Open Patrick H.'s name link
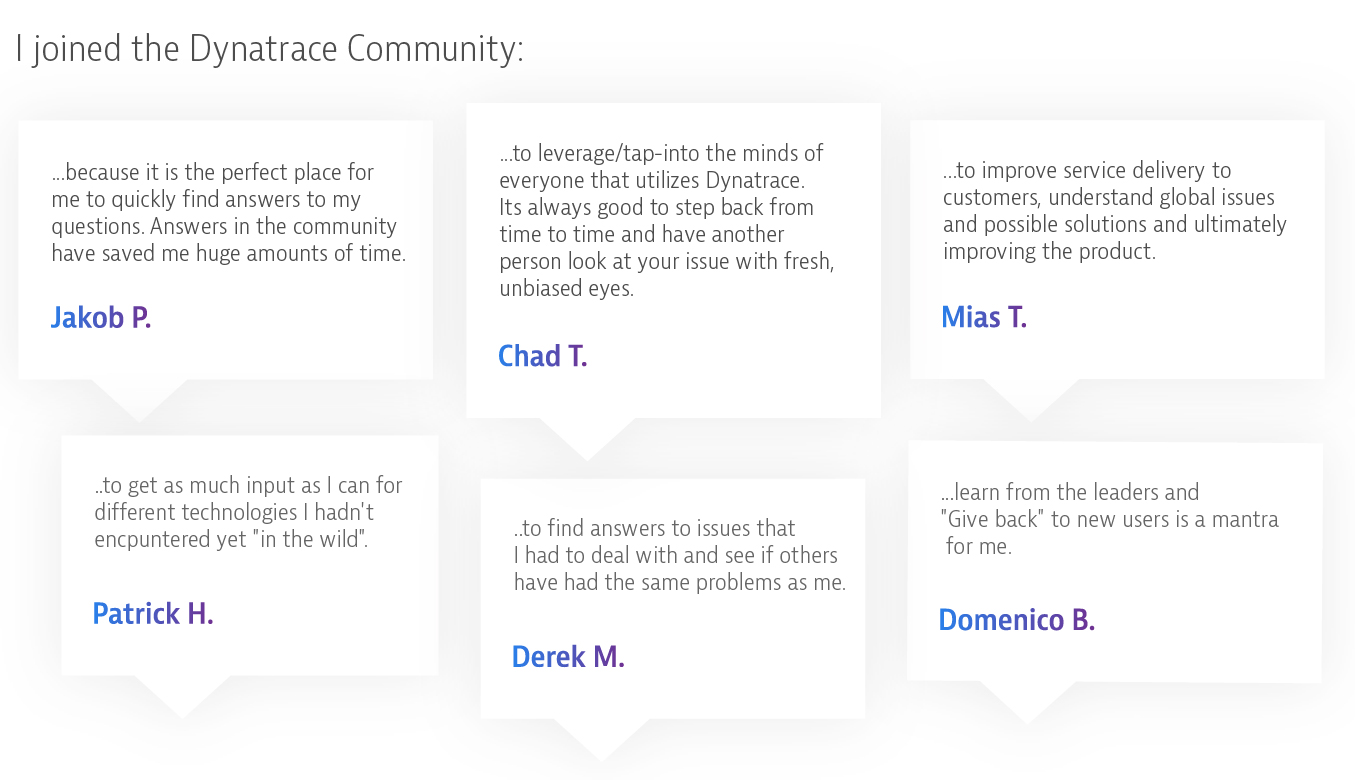The width and height of the screenshot is (1355, 780). (x=153, y=613)
